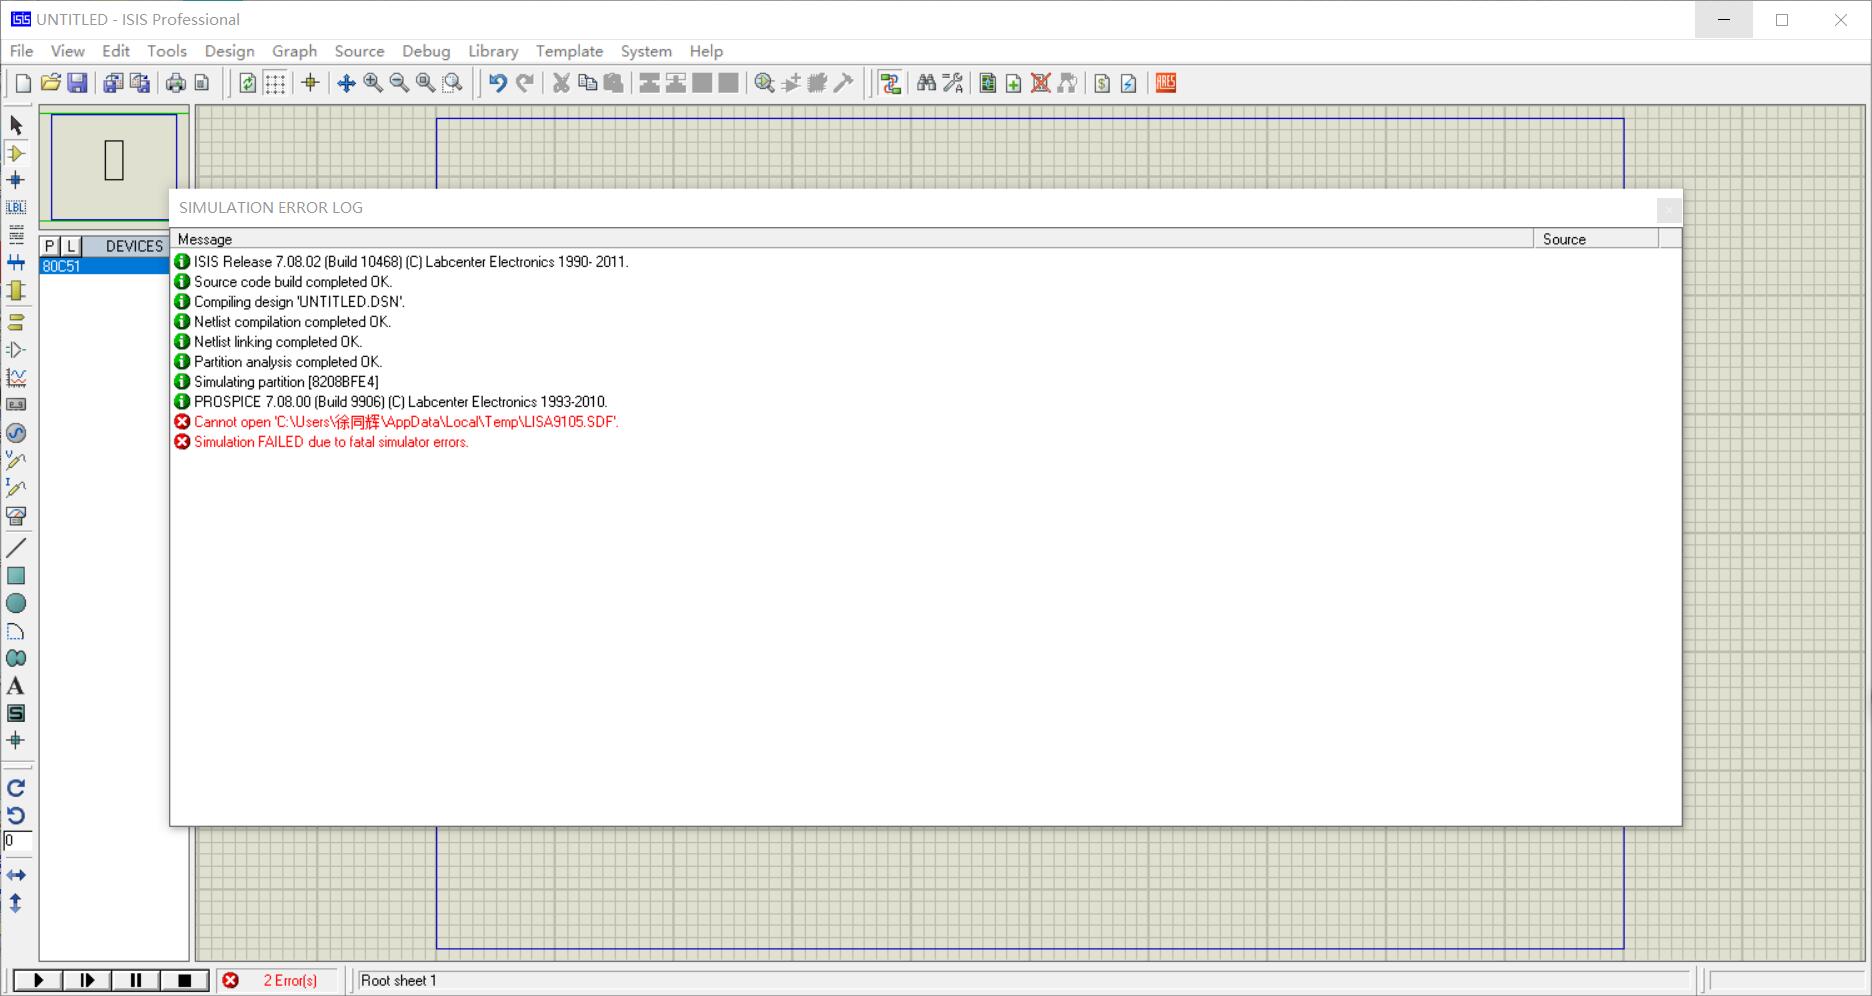Zoom in on the schematic
This screenshot has height=996, width=1872.
[373, 83]
